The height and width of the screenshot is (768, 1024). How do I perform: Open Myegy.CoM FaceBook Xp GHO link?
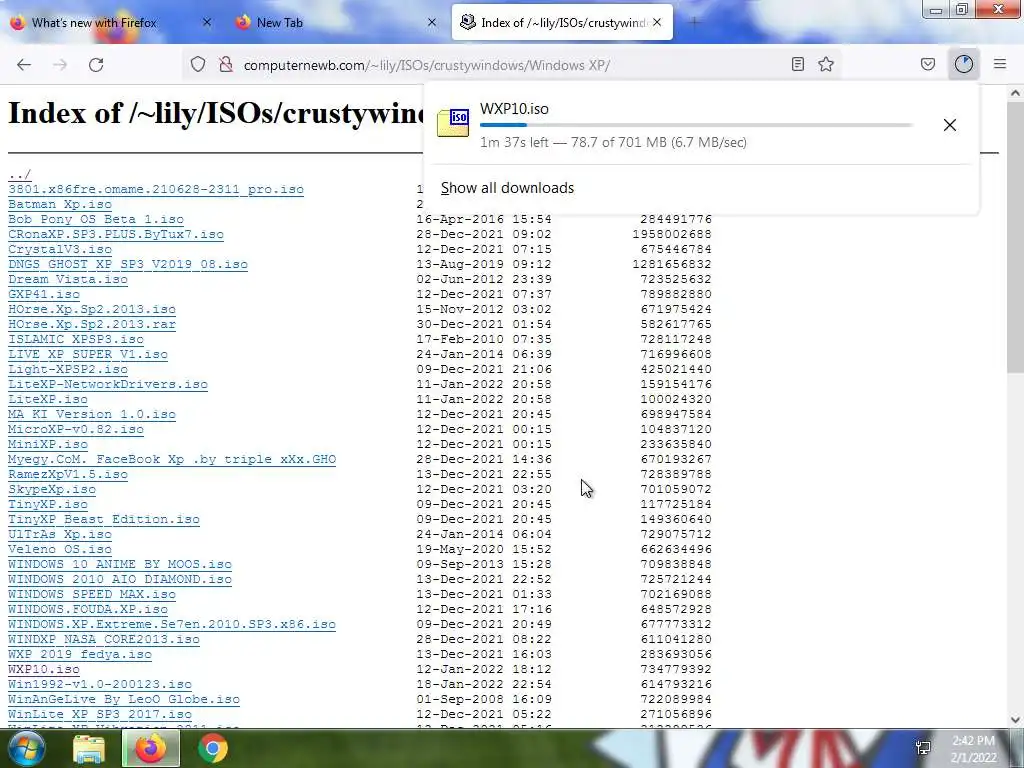[x=172, y=460]
